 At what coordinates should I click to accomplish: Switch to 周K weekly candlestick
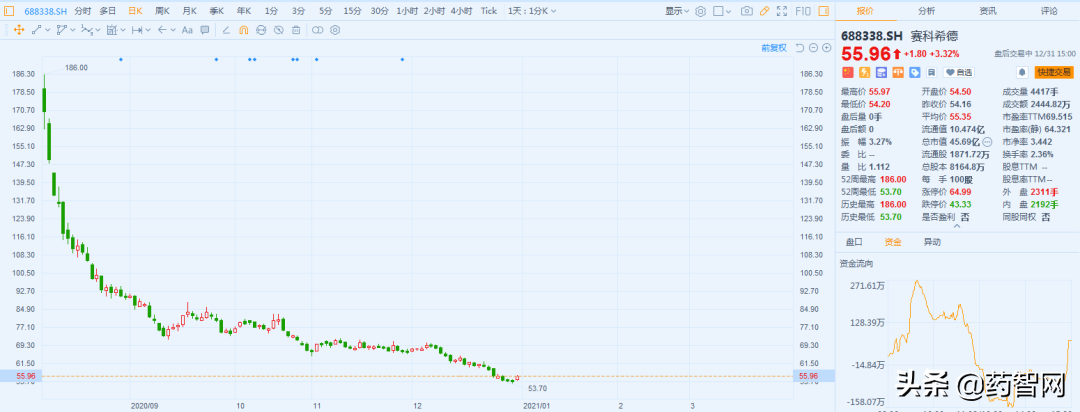point(162,11)
